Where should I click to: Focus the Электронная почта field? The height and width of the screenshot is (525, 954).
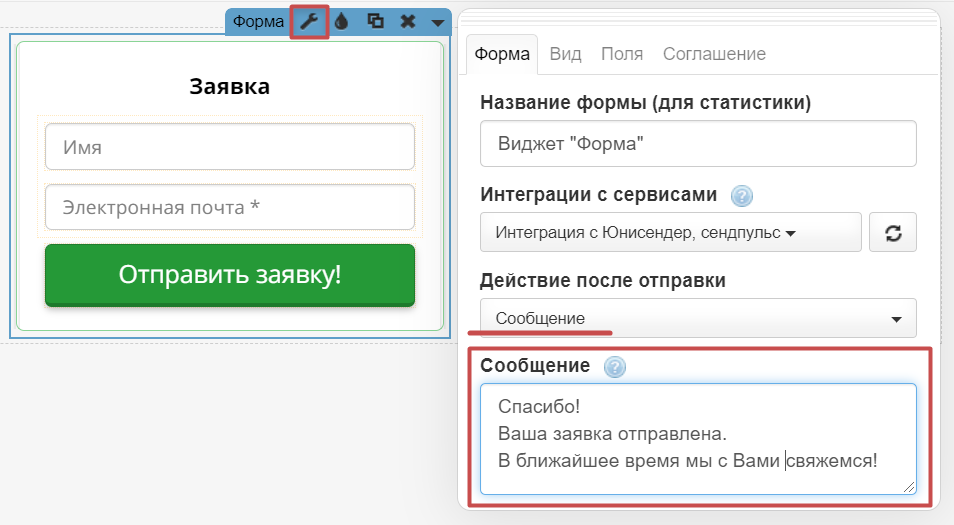click(x=229, y=207)
